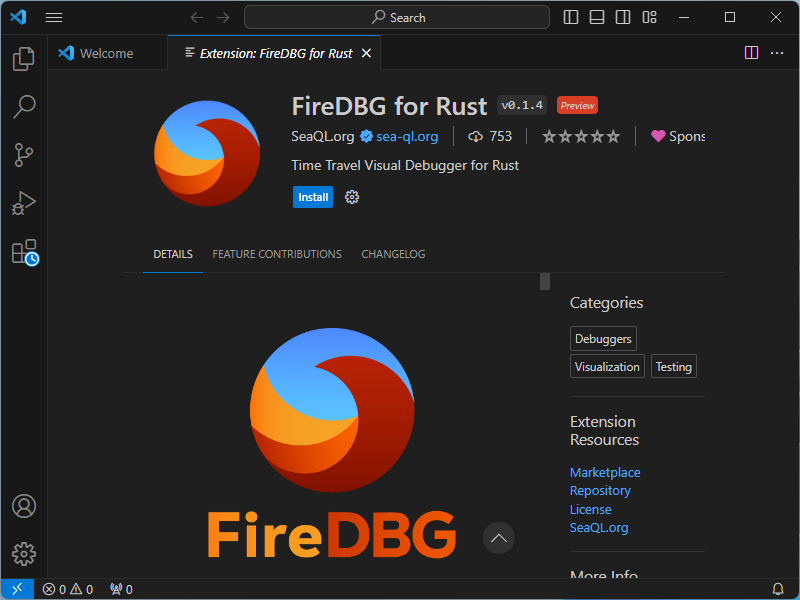Install the FireDBG extension
Viewport: 800px width, 600px height.
tap(313, 197)
